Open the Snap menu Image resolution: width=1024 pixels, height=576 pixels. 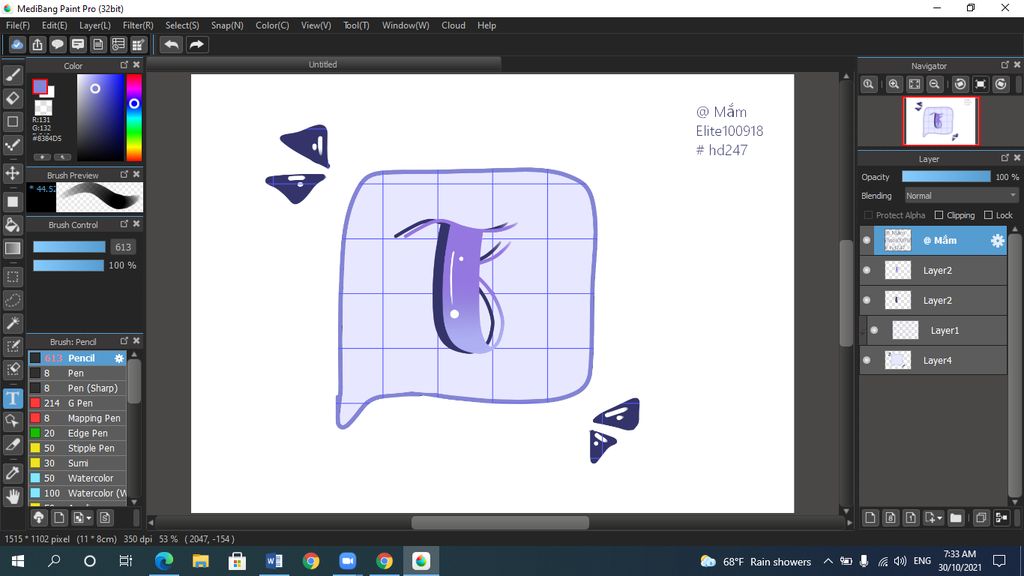click(227, 25)
